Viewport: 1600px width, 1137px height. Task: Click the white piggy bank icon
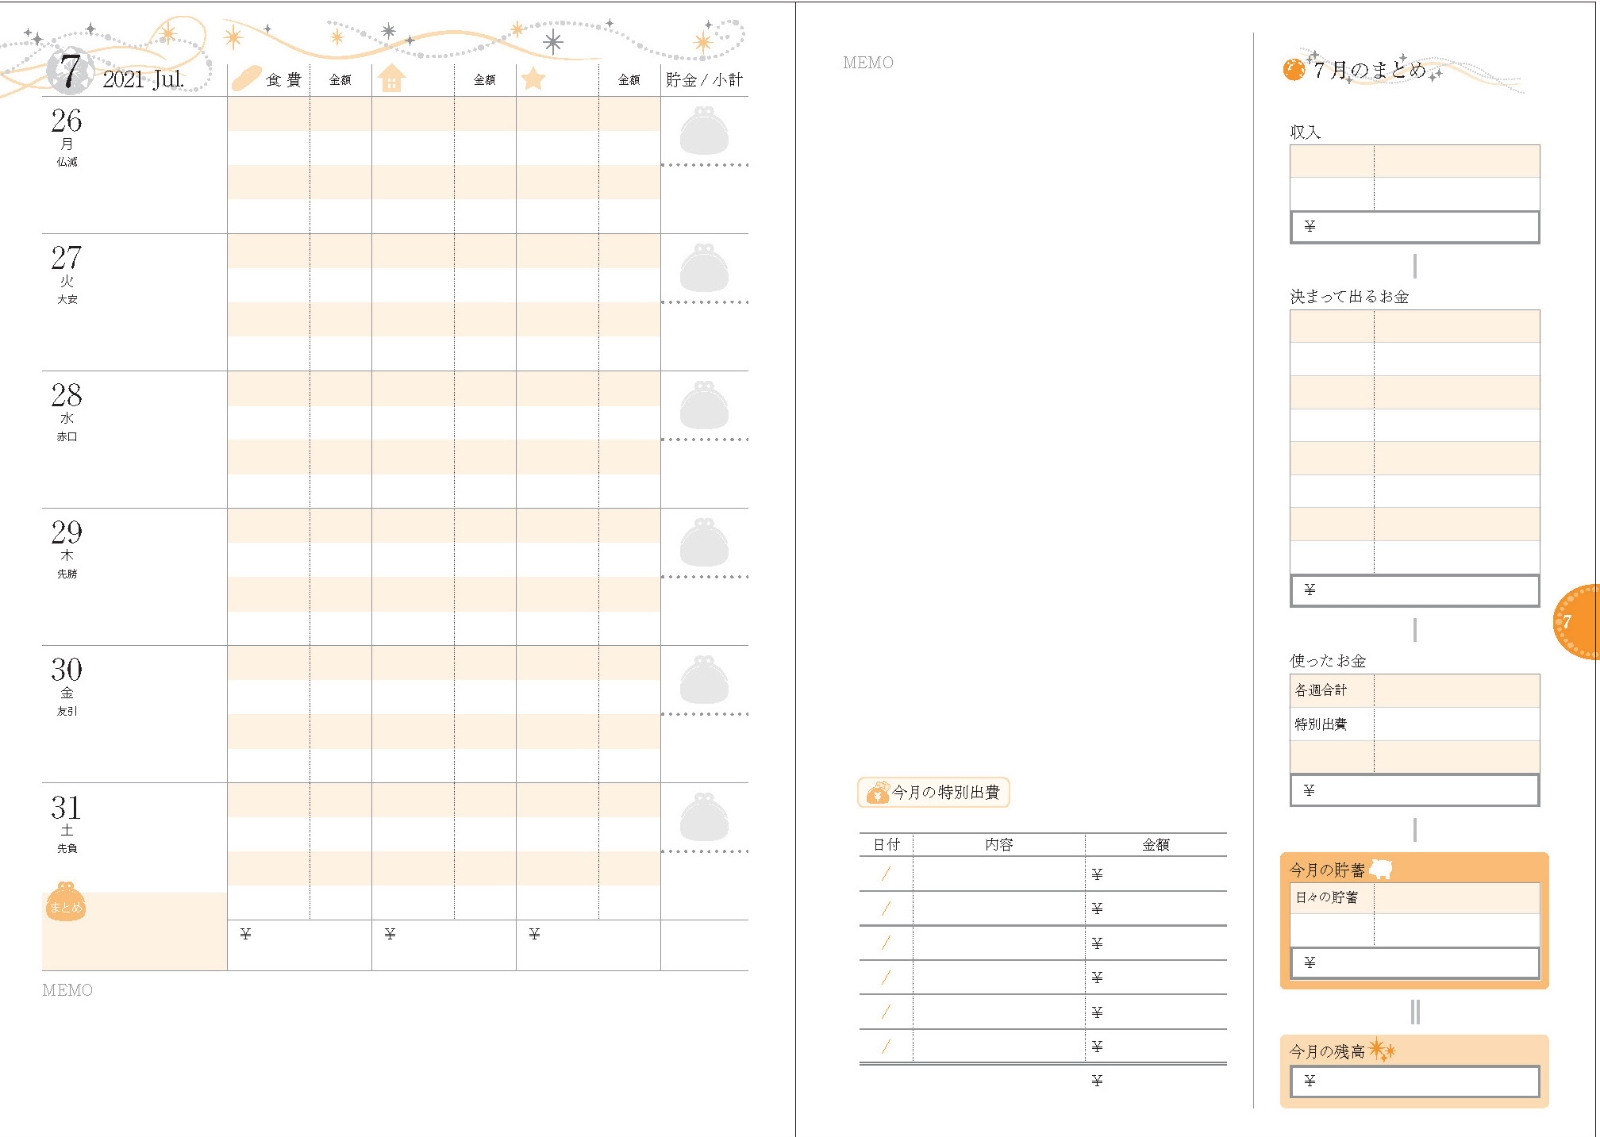1381,868
